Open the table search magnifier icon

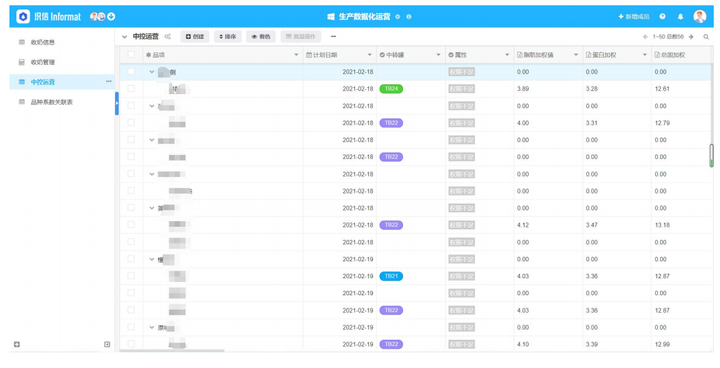(x=706, y=37)
